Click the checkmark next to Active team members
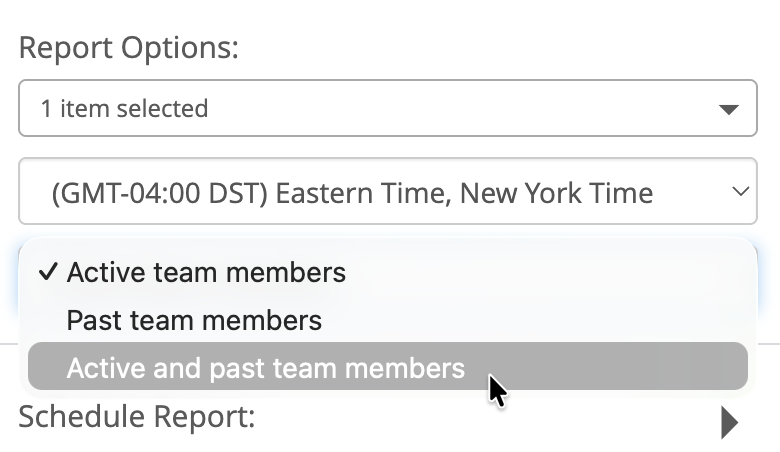The image size is (780, 452). click(48, 272)
